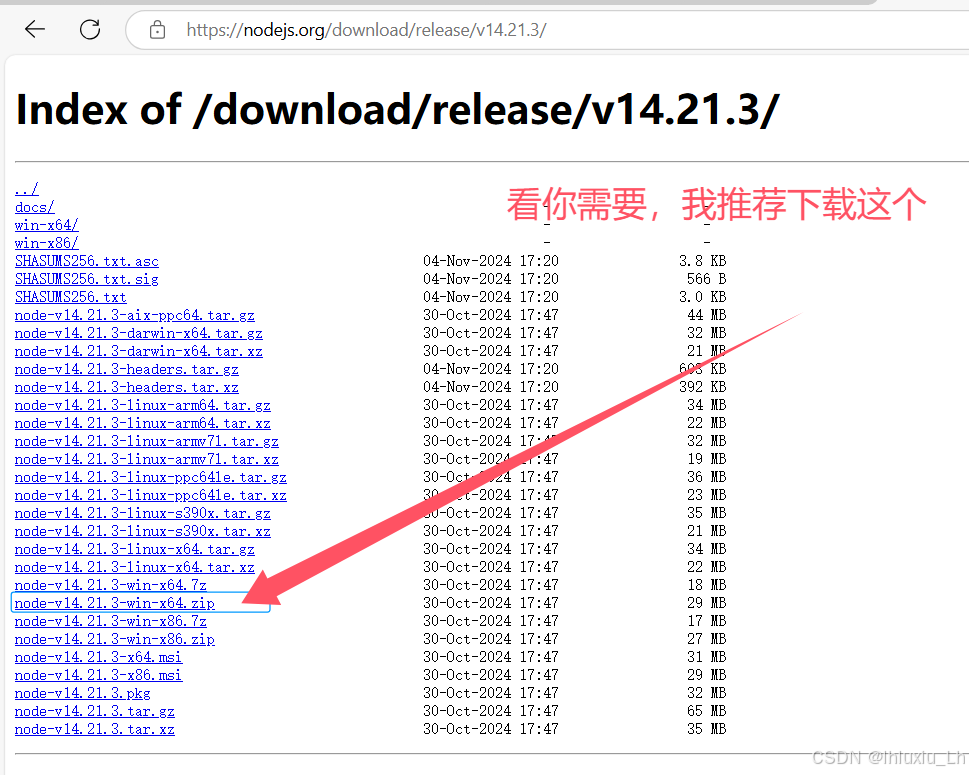Download node-v14.21.3-win-x86.zip archive

113,639
